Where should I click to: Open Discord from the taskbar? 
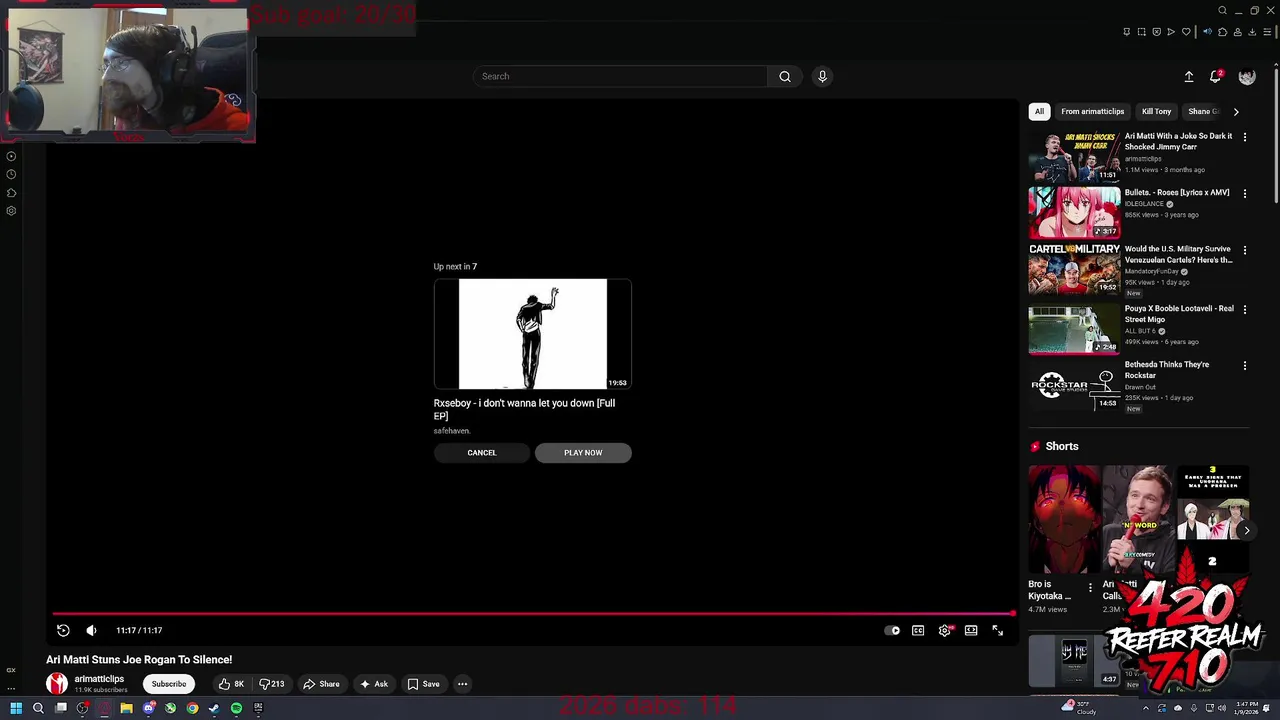point(148,708)
